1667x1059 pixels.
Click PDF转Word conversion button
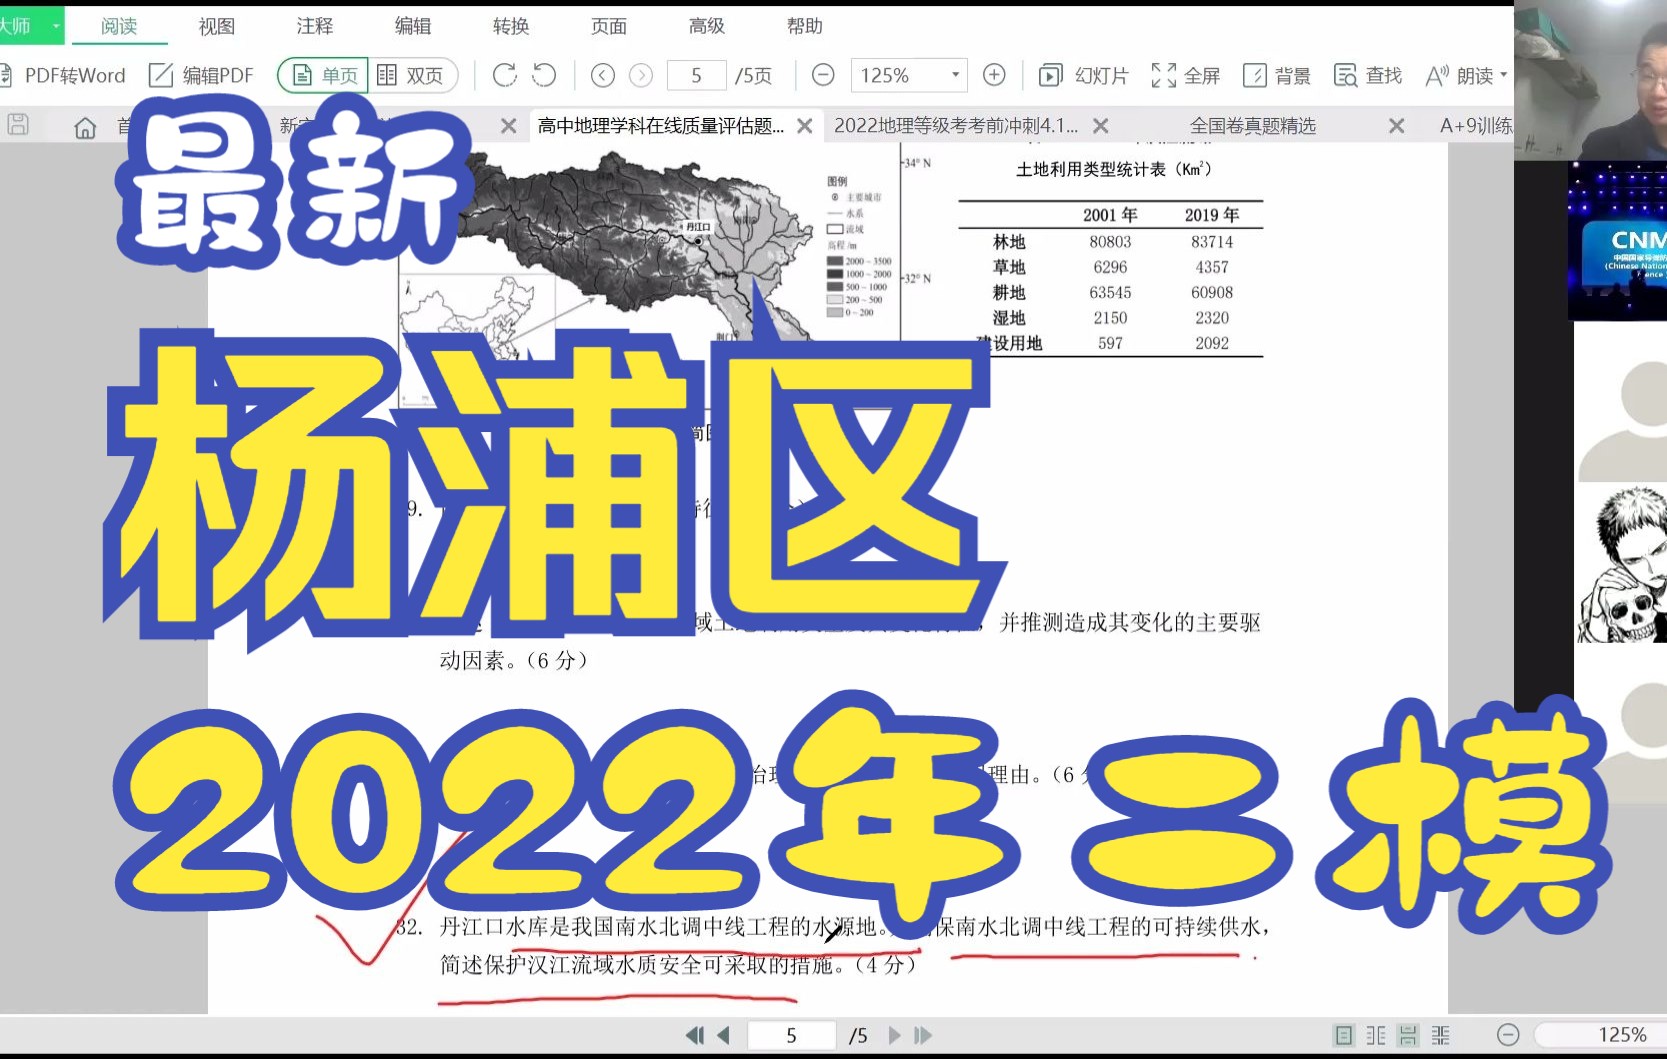(64, 75)
